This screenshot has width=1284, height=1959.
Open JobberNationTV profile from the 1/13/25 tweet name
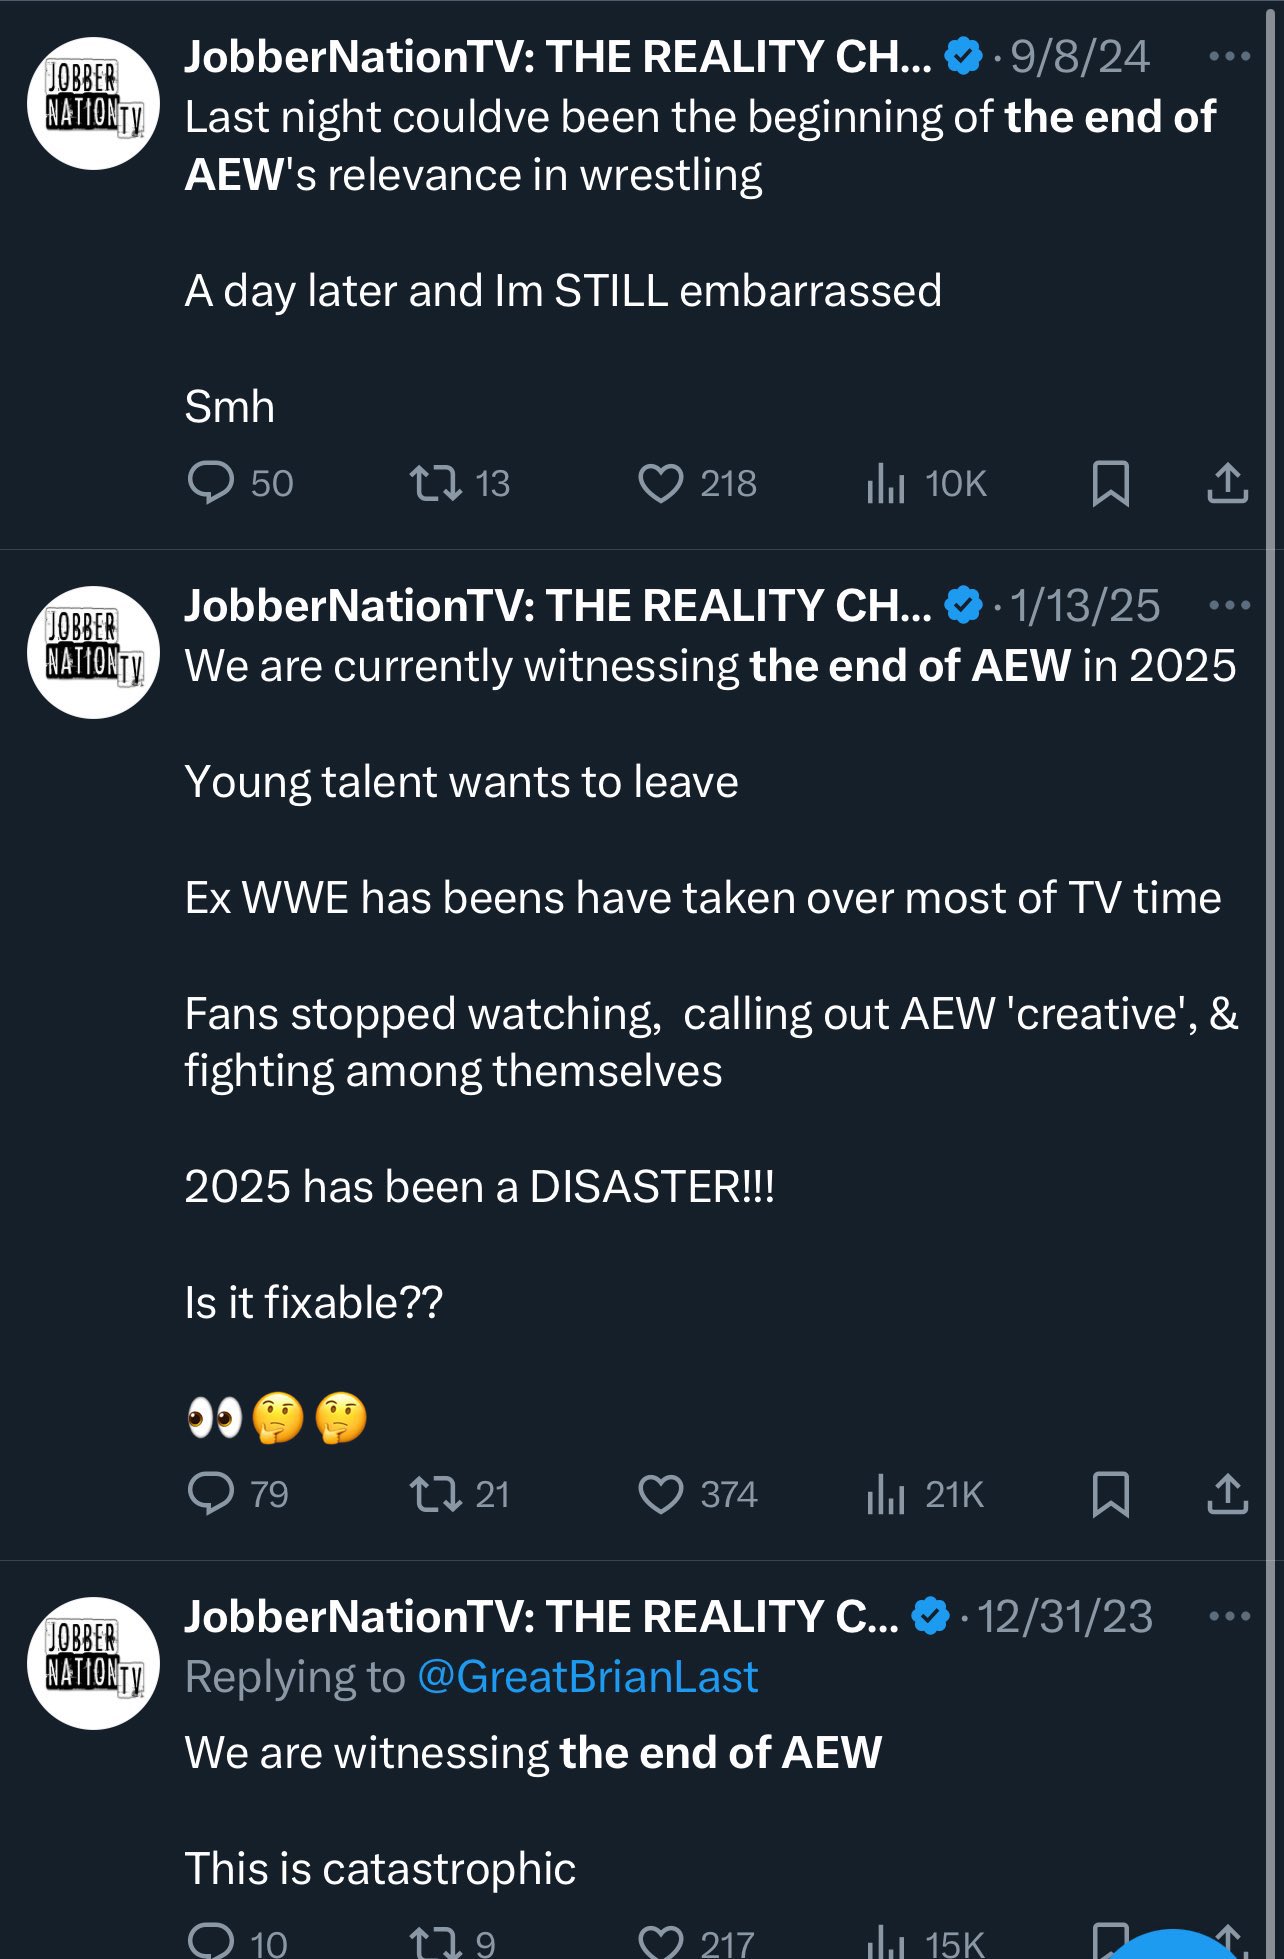[x=557, y=606]
